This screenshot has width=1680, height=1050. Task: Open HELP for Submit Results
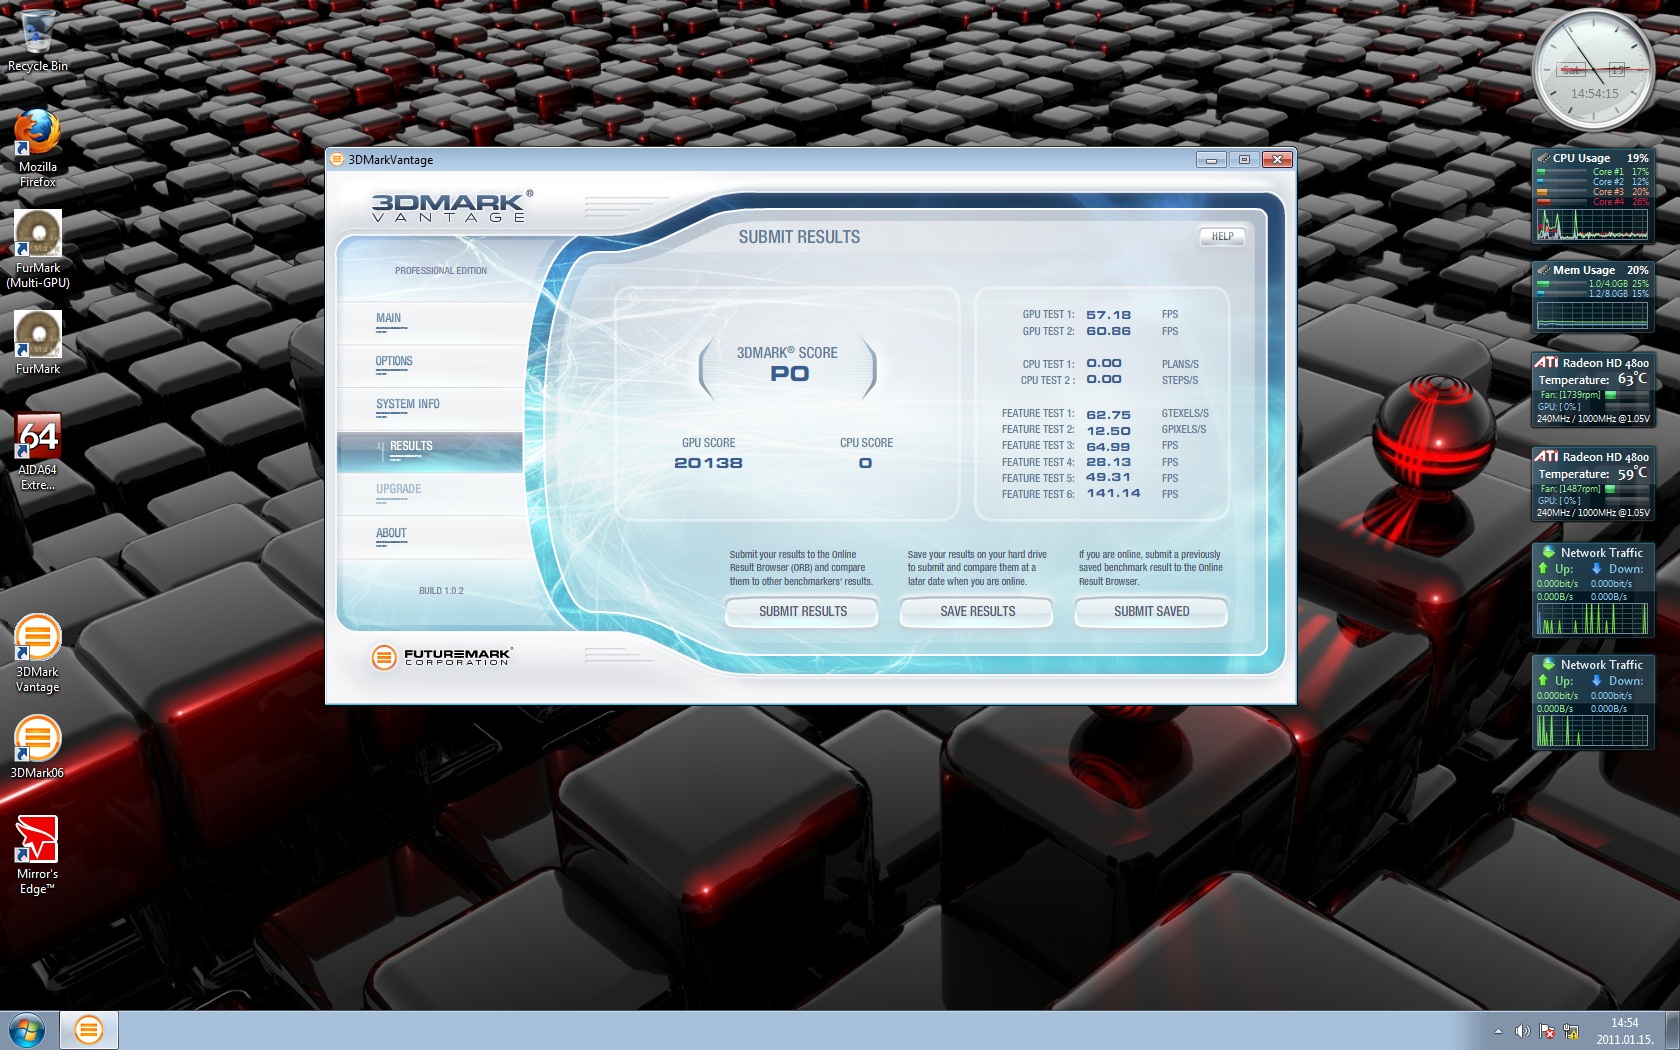coord(1222,237)
